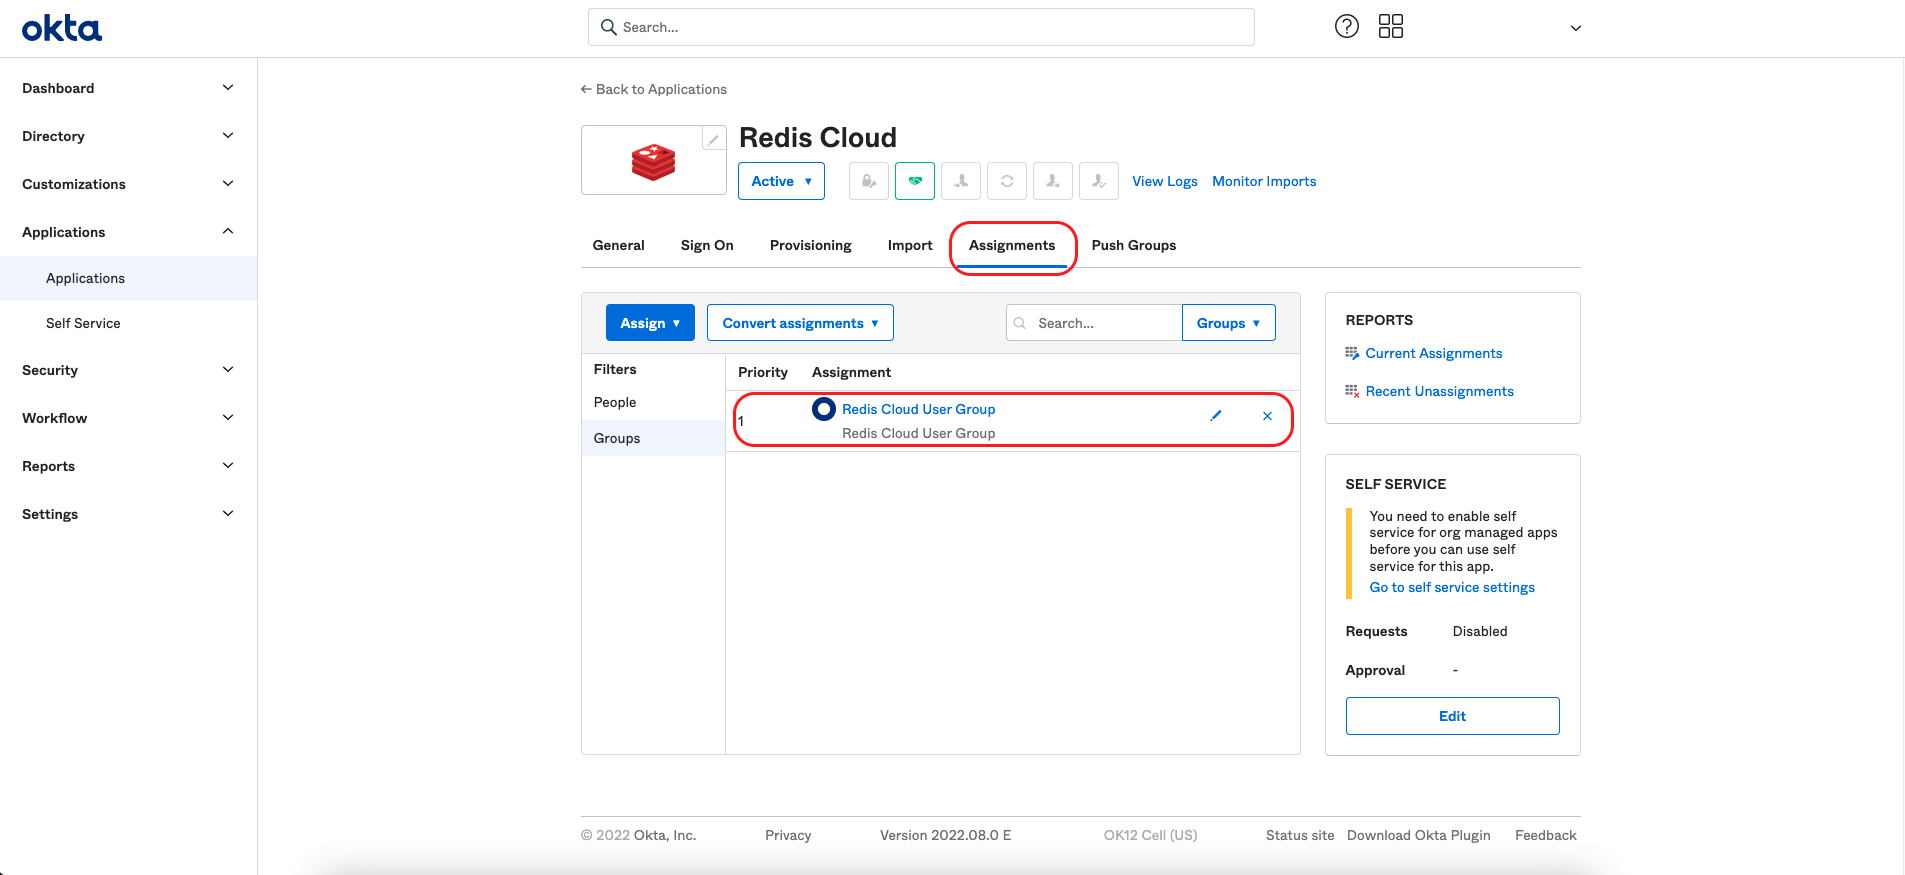This screenshot has width=1905, height=875.
Task: Remove the Redis Cloud User Group assignment
Action: click(x=1267, y=416)
